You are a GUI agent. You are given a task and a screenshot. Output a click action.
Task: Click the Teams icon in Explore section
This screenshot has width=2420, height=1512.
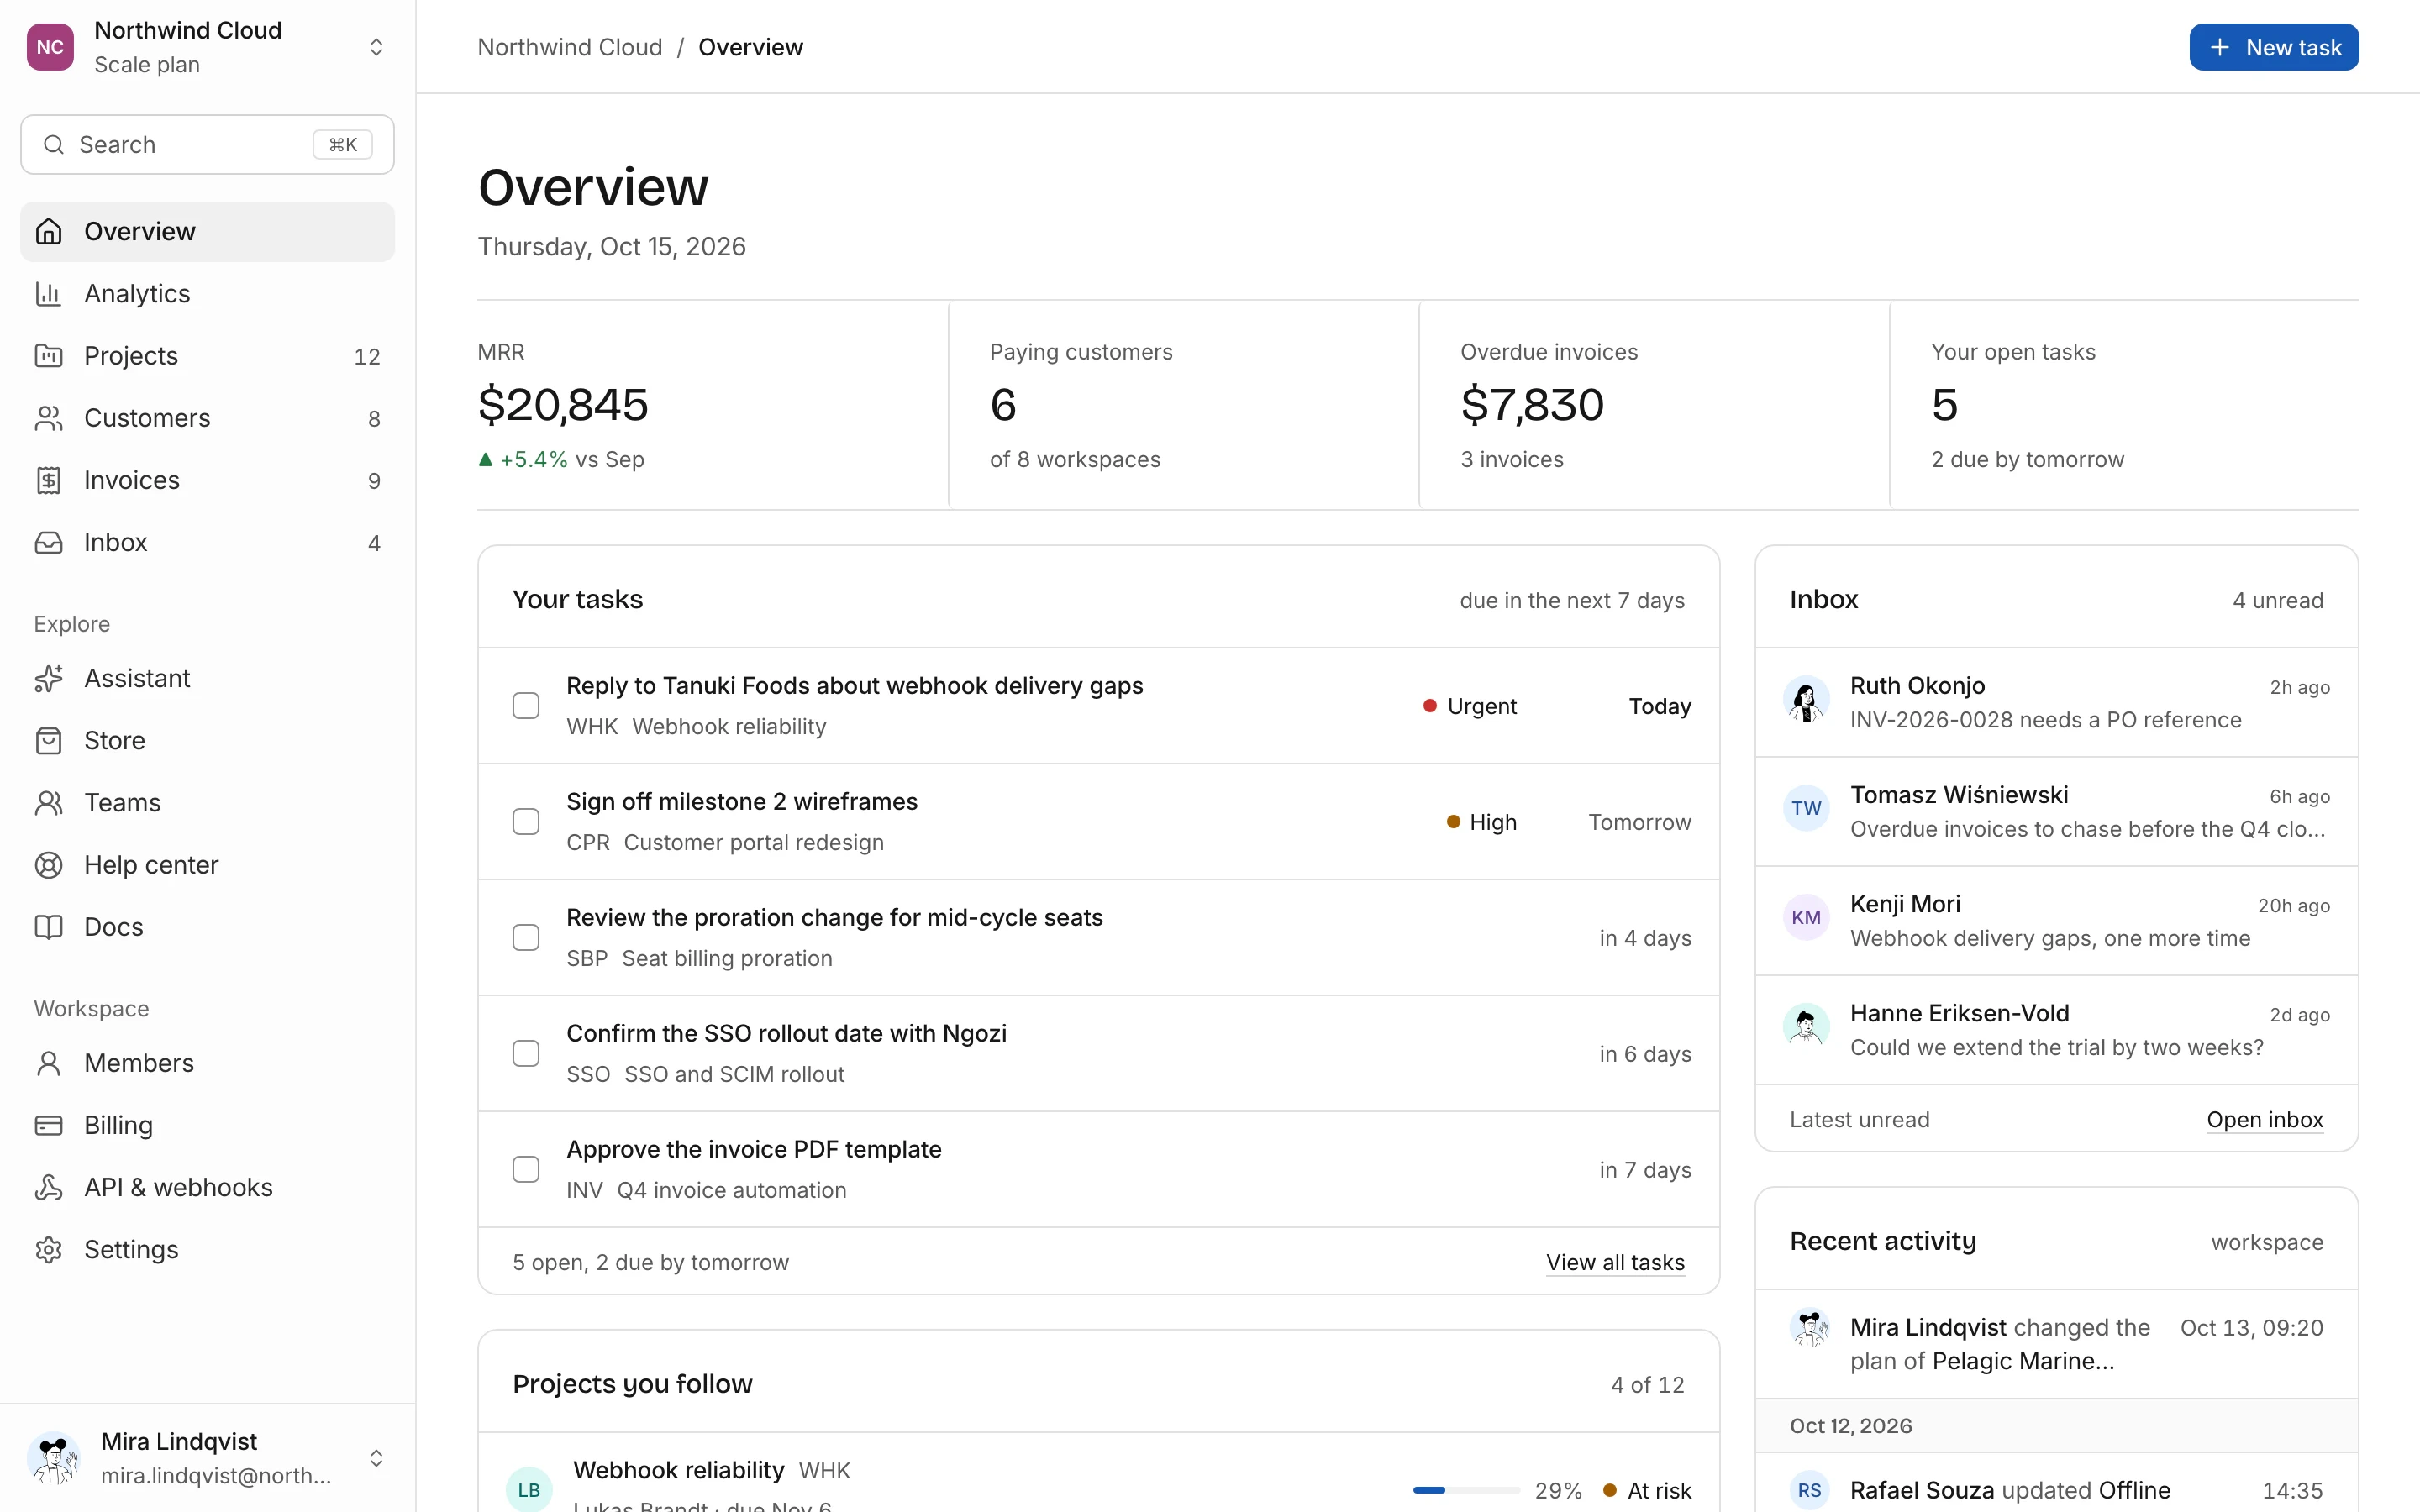click(x=48, y=802)
